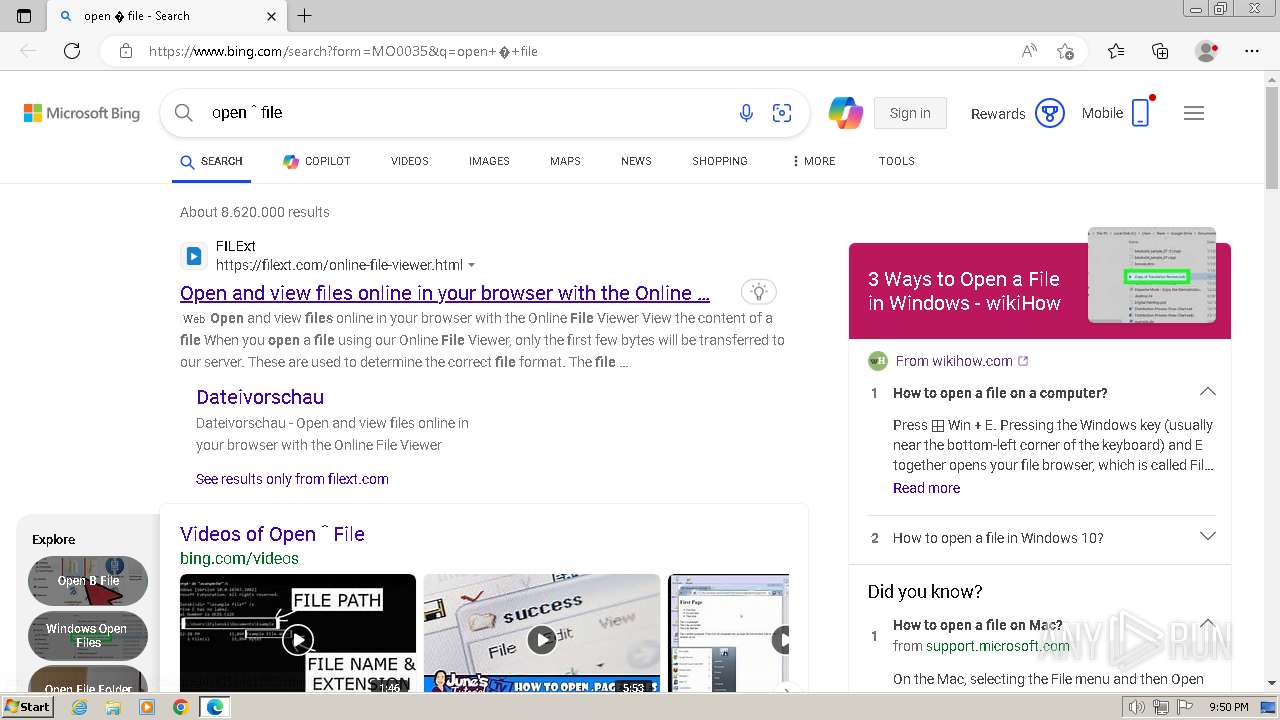
Task: Click the SEARCH tab
Action: (x=212, y=161)
